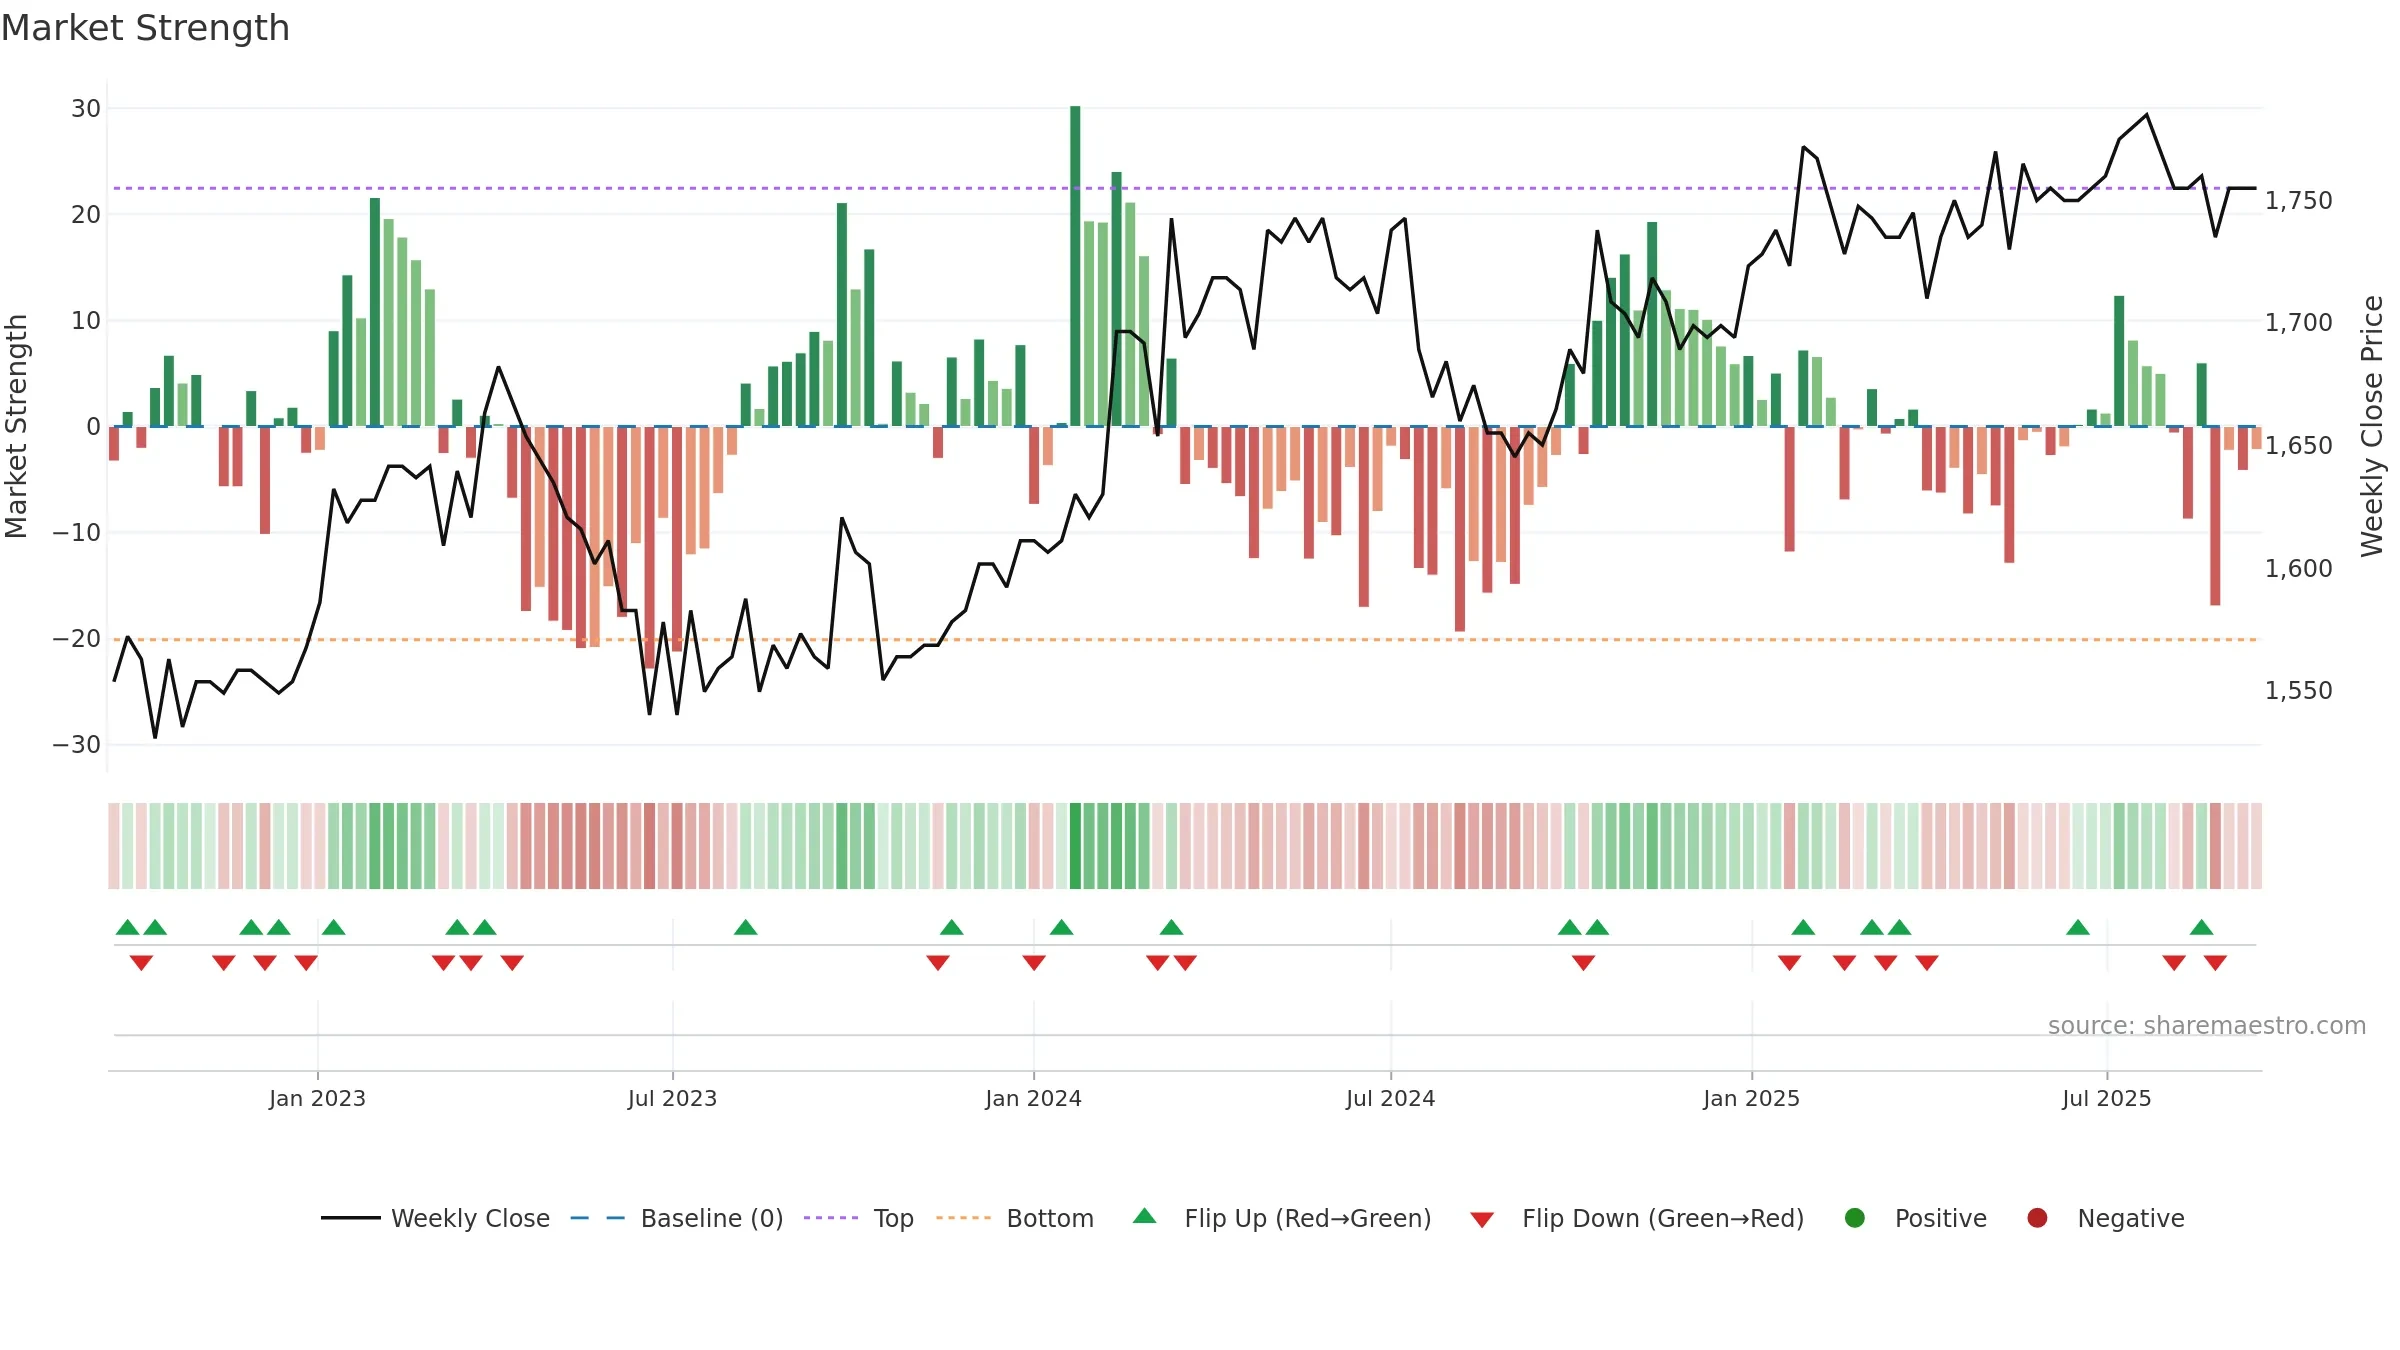Screen dimensions: 2400x1350
Task: Click the Jul 2025 axis label
Action: [x=2106, y=1098]
